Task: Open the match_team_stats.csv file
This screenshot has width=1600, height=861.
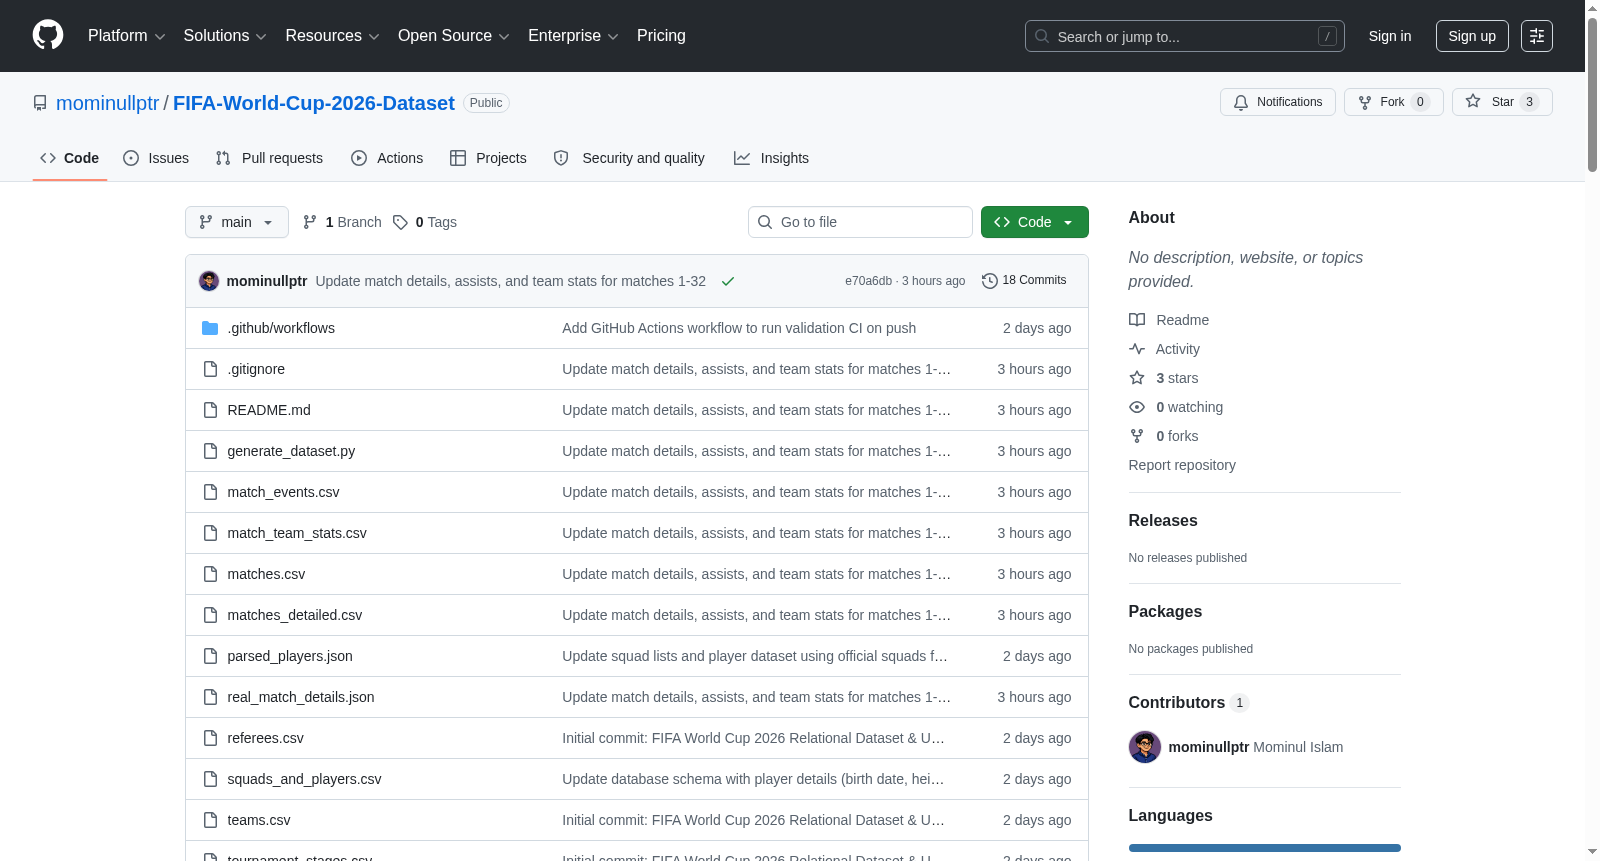Action: click(297, 533)
